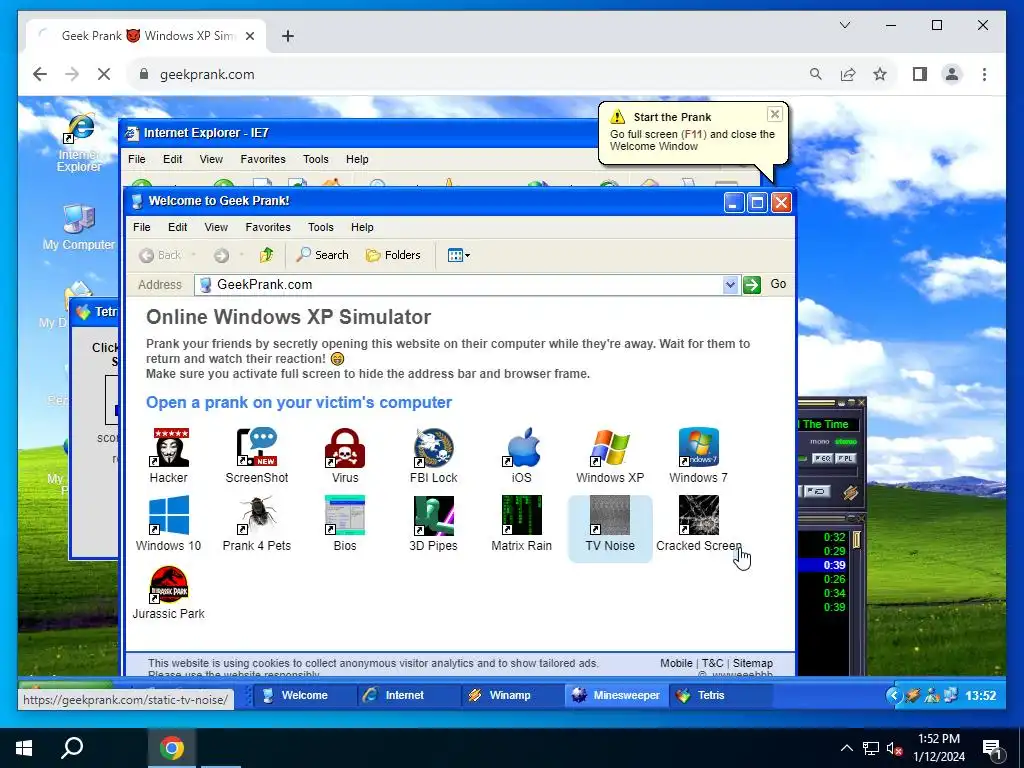Open Chrome tab search chevron
1024x768 pixels.
[845, 25]
